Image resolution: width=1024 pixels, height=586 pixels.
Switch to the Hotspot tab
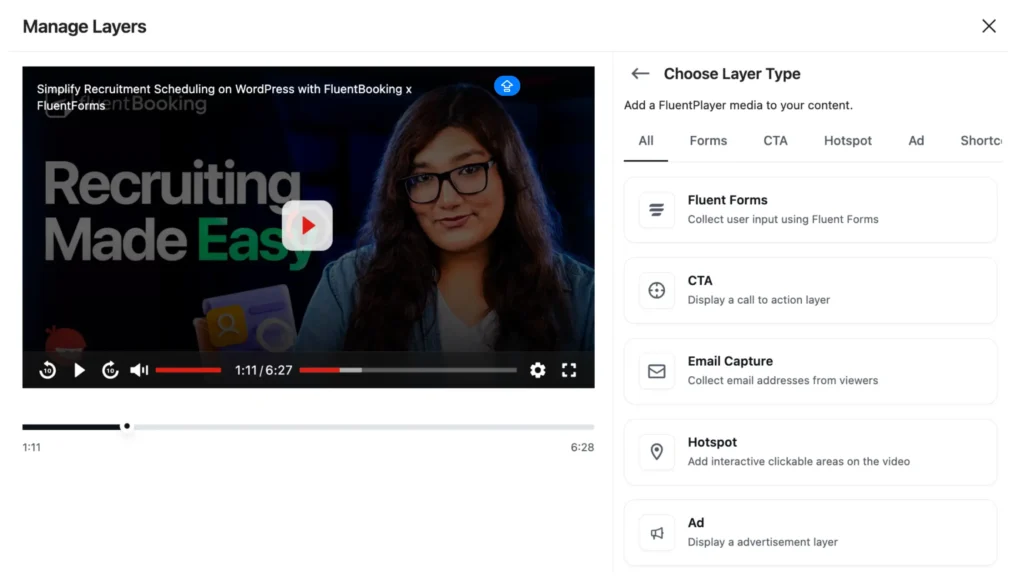click(x=848, y=141)
